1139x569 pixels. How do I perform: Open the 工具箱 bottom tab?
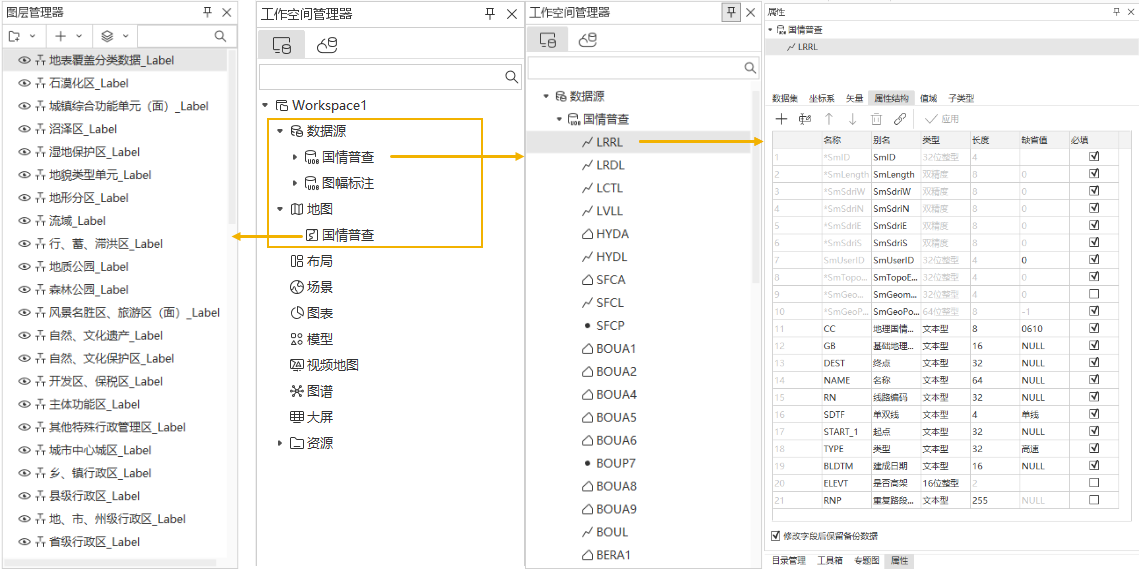coord(830,561)
